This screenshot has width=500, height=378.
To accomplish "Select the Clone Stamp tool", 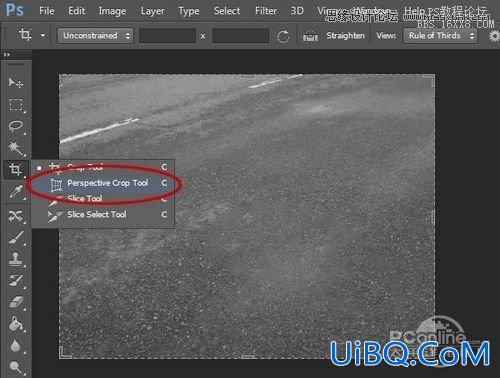I will [x=15, y=259].
